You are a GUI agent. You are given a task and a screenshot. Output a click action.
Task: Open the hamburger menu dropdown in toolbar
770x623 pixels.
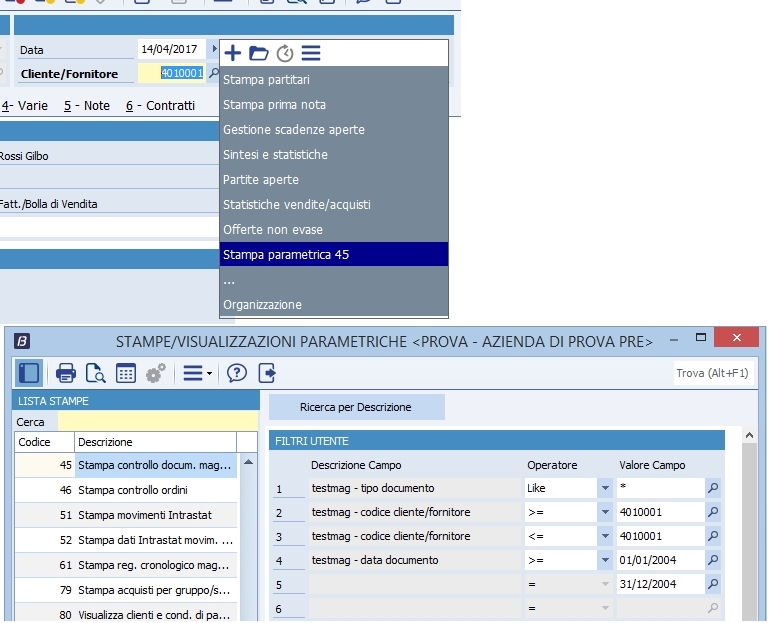pos(194,374)
